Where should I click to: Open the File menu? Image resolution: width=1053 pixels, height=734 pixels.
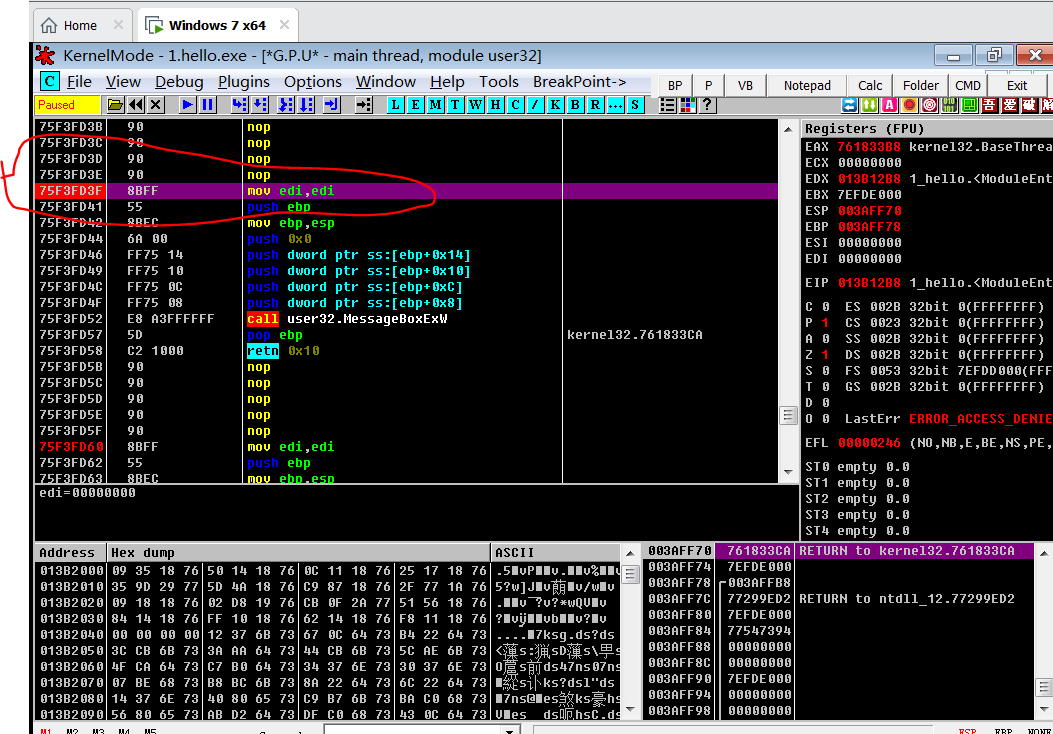pyautogui.click(x=79, y=82)
